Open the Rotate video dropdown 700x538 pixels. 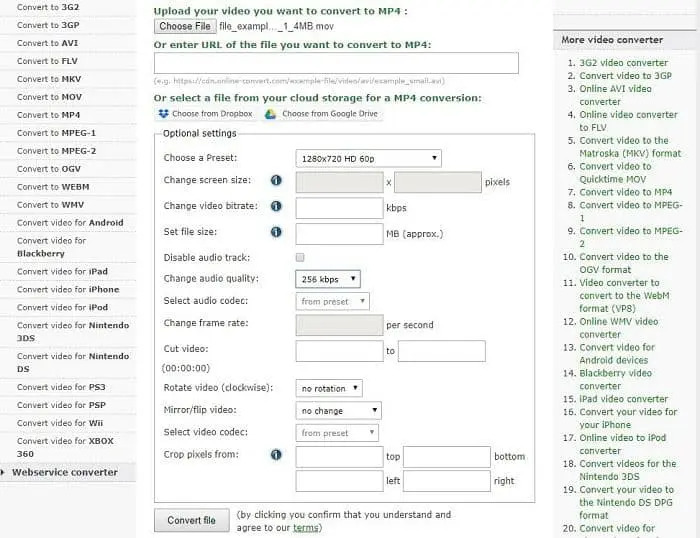[329, 388]
